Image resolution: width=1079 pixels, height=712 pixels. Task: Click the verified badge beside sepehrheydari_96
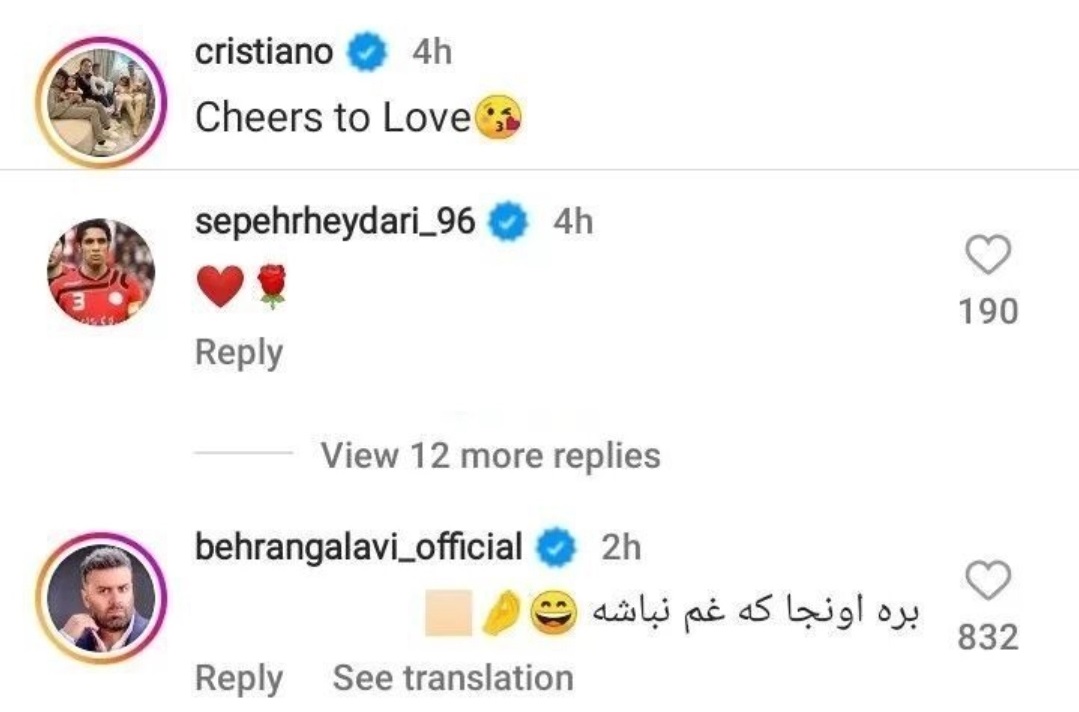click(509, 223)
